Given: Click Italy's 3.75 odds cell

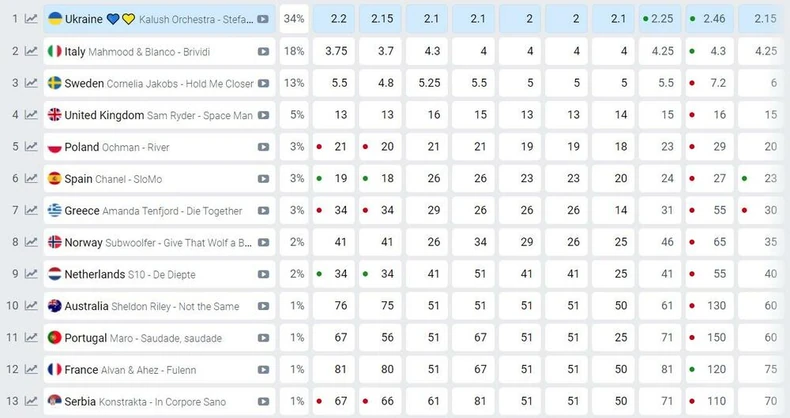Looking at the screenshot, I should tap(340, 51).
